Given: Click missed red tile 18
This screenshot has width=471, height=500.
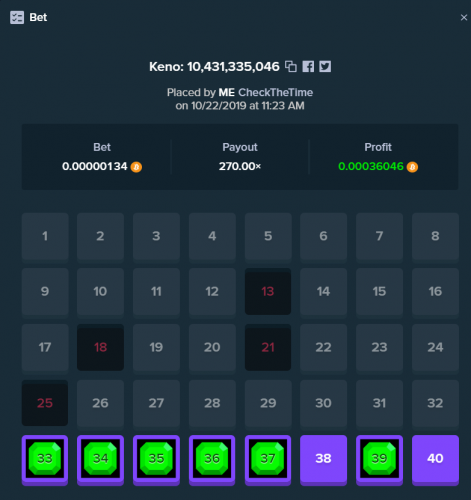Looking at the screenshot, I should click(100, 347).
